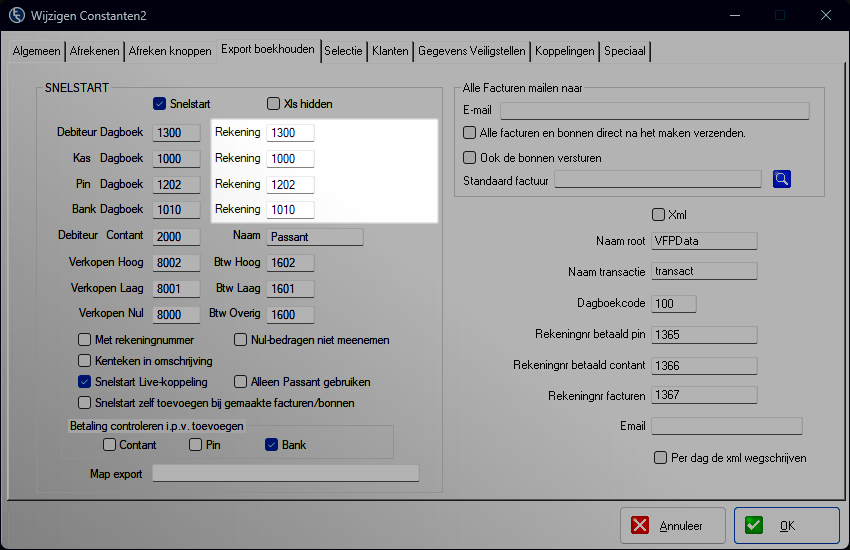This screenshot has width=850, height=550.
Task: Select the Dagboekcode field
Action: [673, 304]
